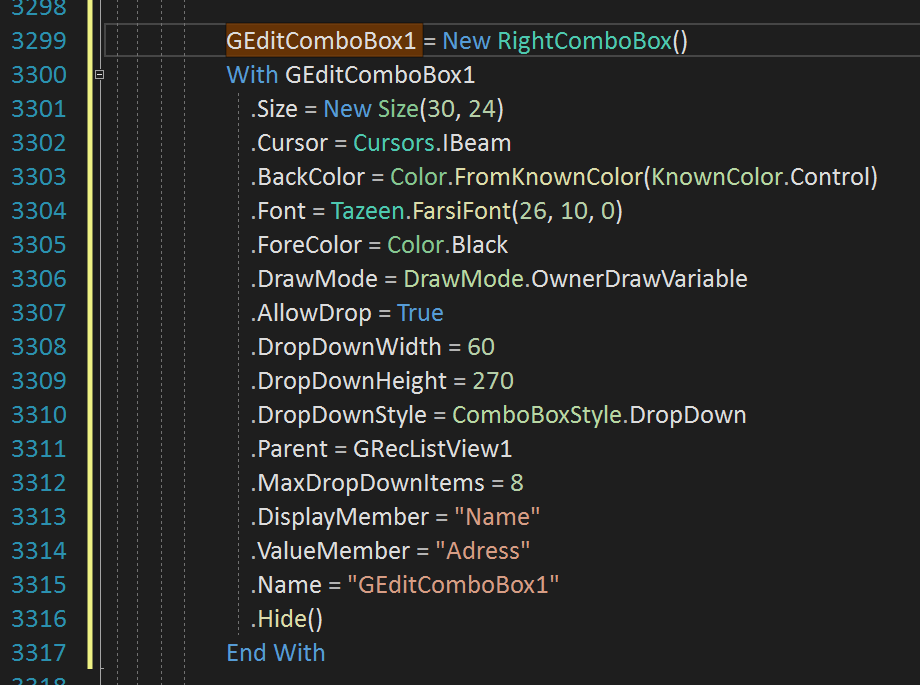
Task: Click the string "Name" on DisplayMember line
Action: [x=497, y=516]
